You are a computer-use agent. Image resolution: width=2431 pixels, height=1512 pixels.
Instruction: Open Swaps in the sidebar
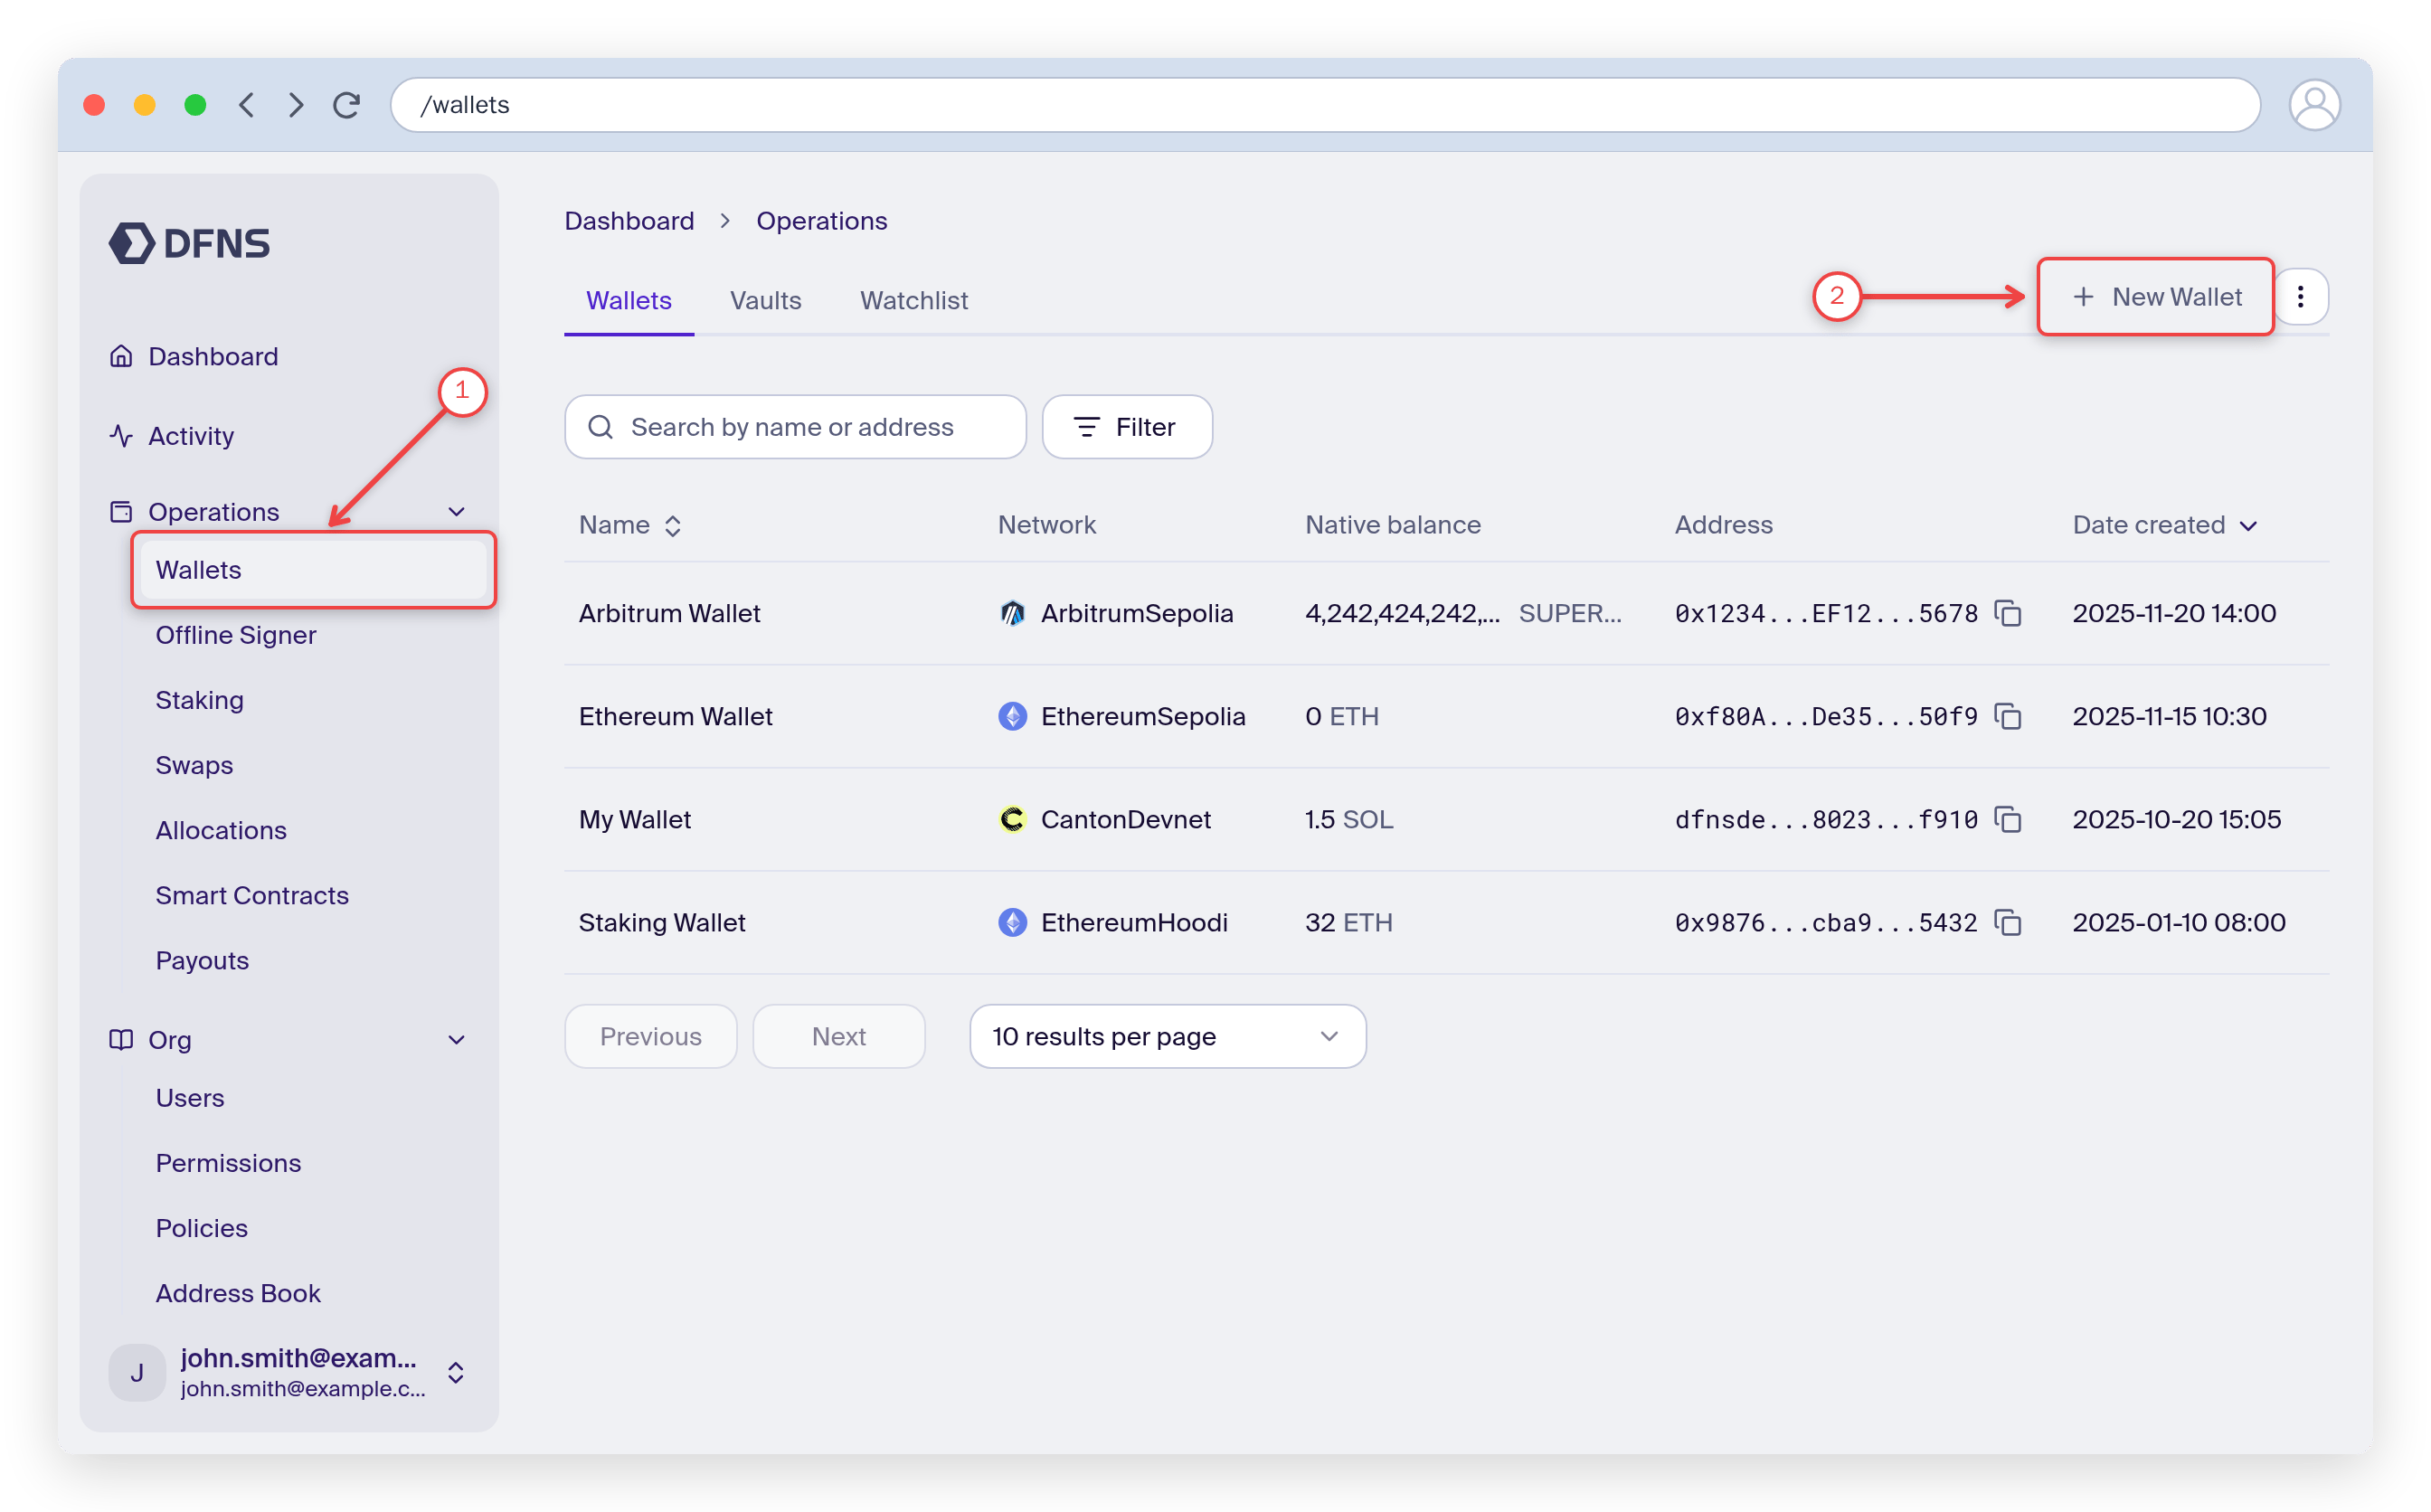[x=194, y=765]
